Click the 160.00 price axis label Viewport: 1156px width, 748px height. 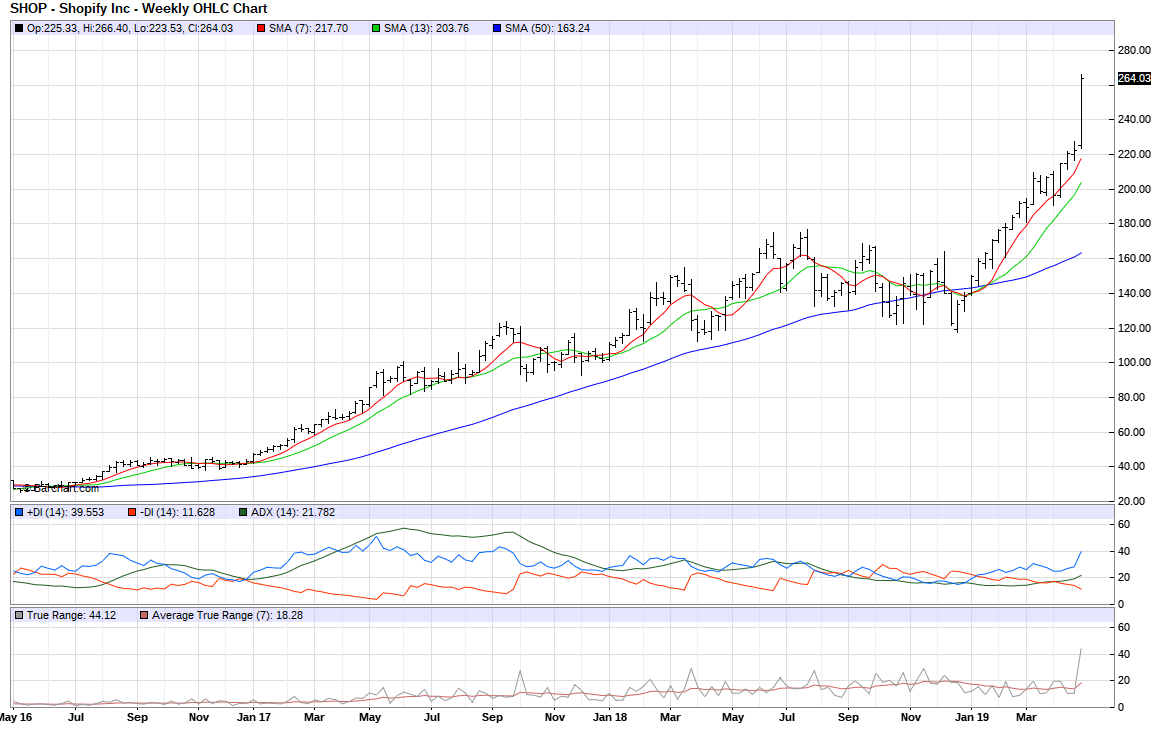pyautogui.click(x=1134, y=258)
